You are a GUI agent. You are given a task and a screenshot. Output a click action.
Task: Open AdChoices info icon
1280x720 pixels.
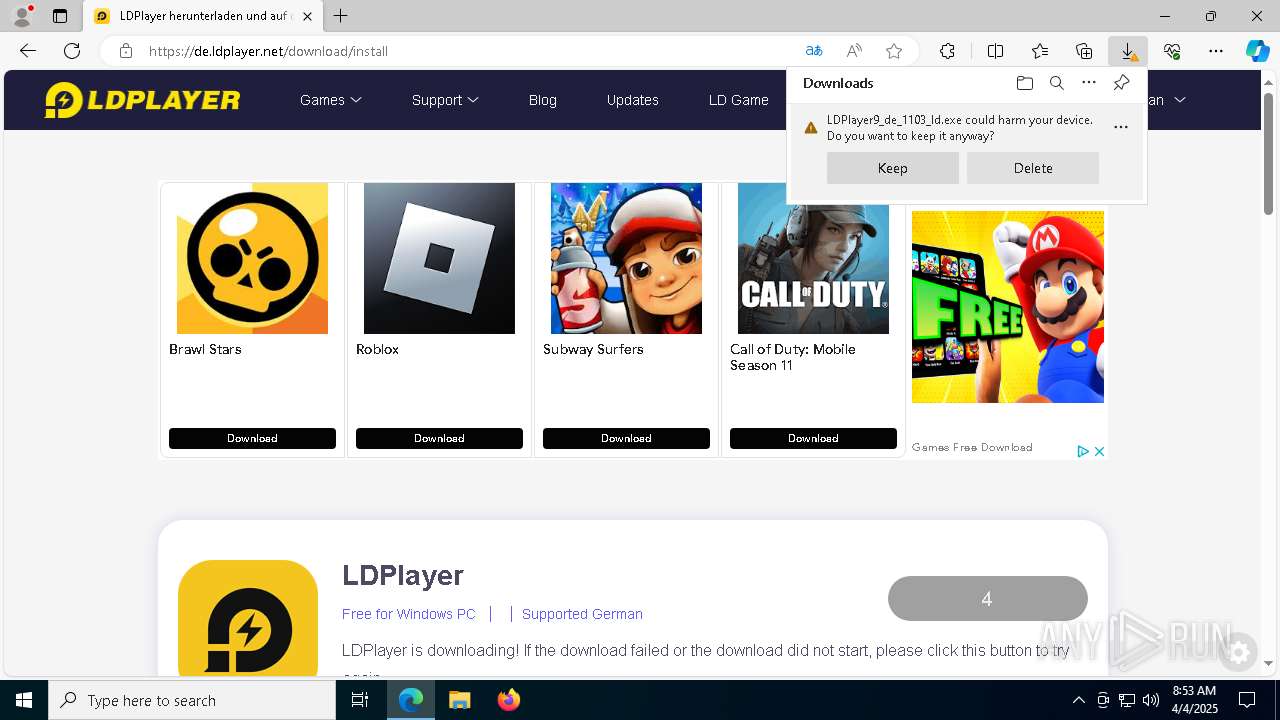(x=1082, y=451)
